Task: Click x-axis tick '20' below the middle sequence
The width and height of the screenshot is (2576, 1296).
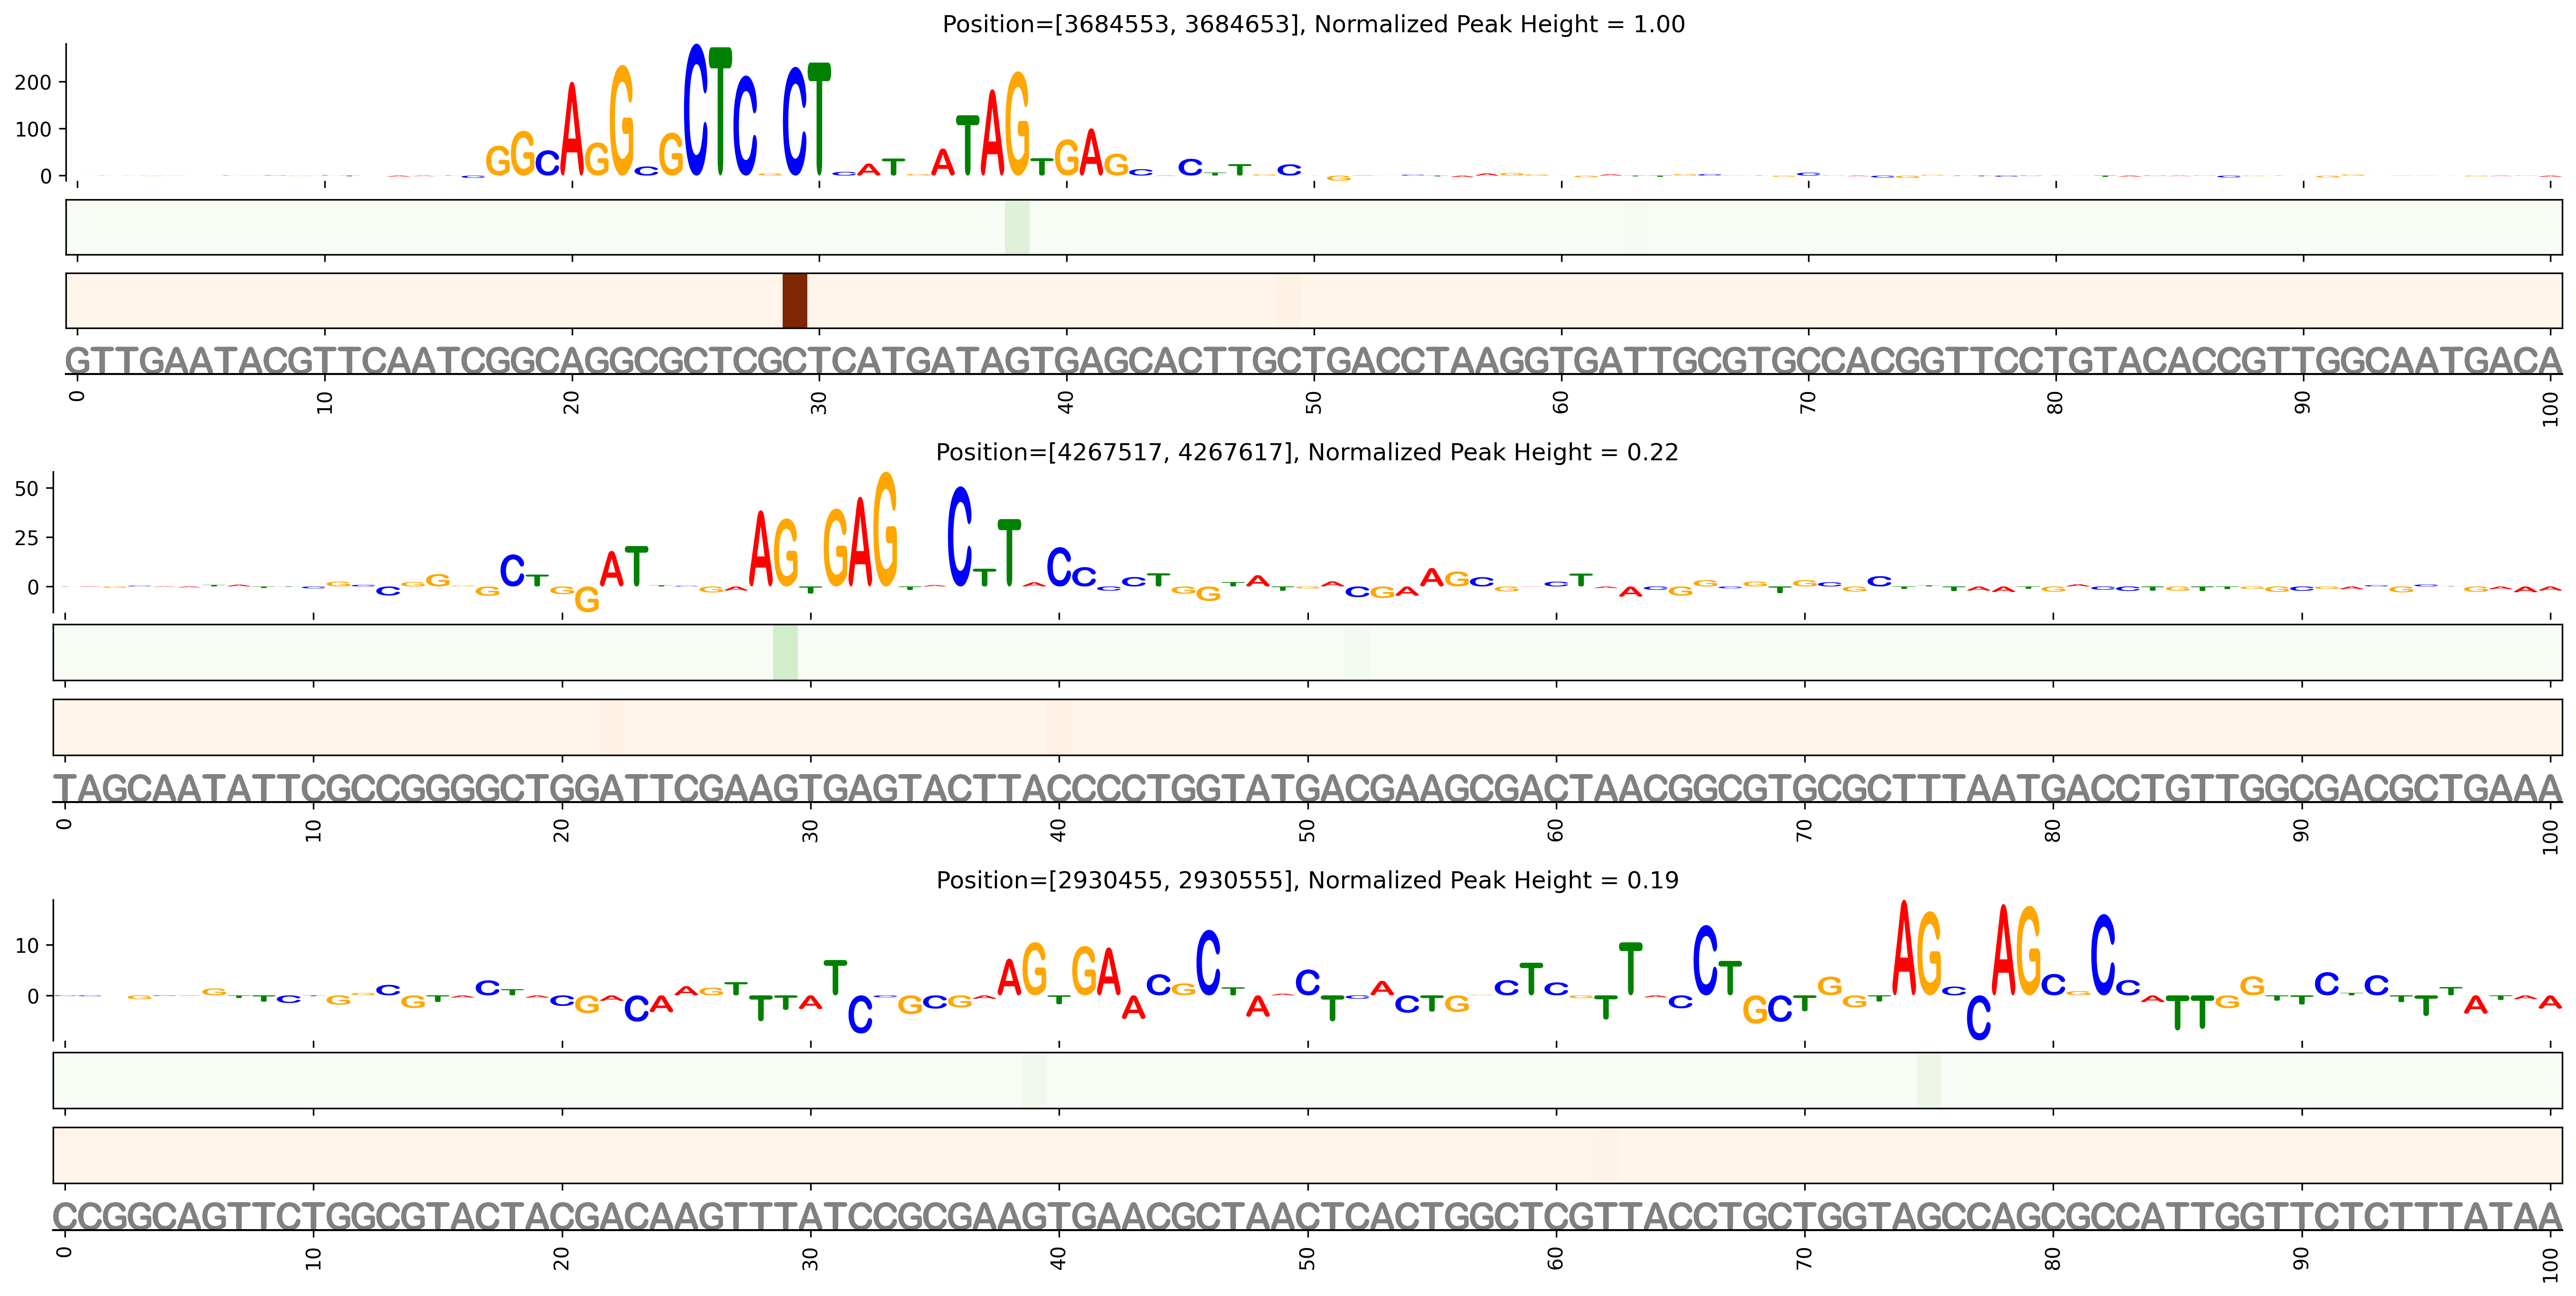Action: [x=562, y=830]
